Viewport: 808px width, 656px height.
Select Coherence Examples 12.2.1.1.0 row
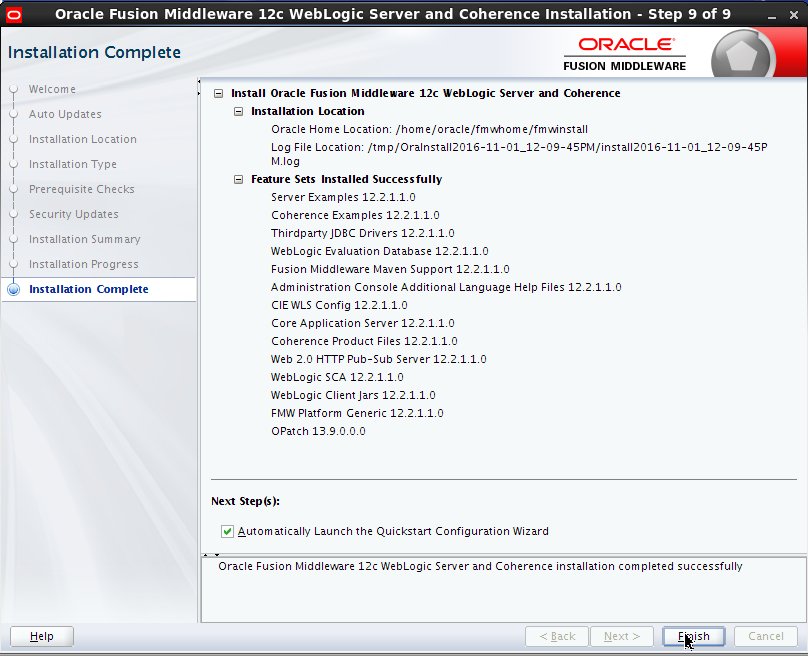point(355,215)
